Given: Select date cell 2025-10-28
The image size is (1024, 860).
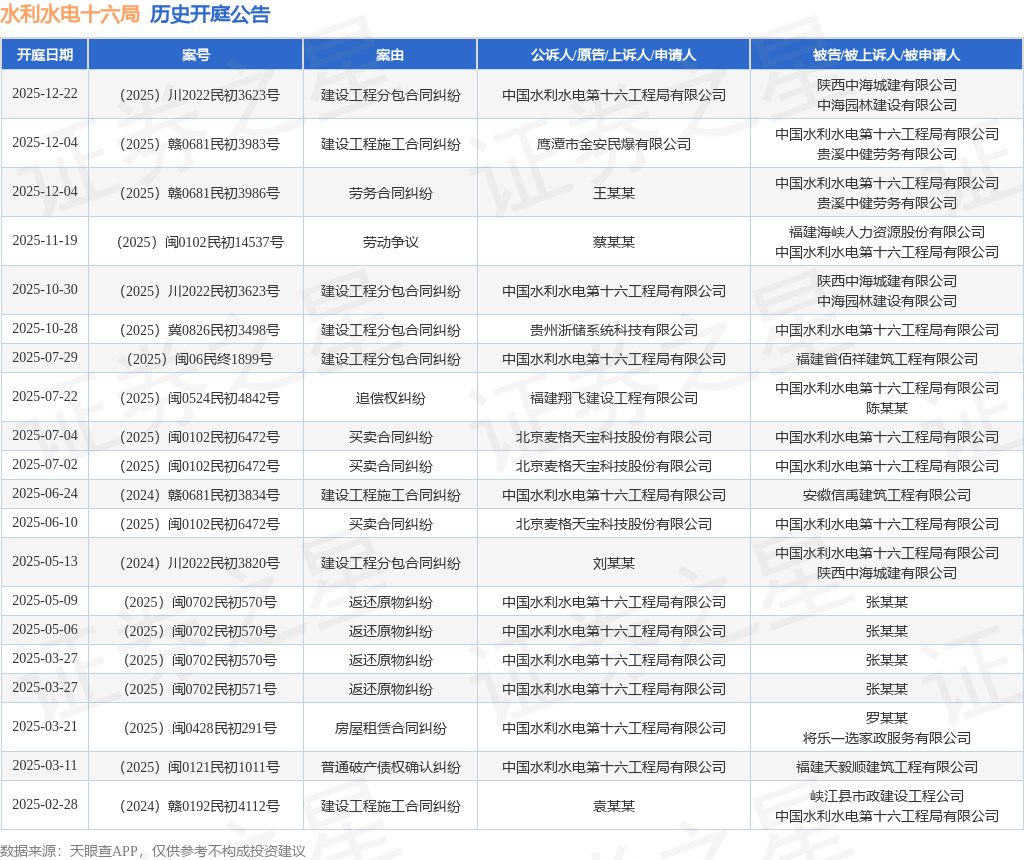Looking at the screenshot, I should point(45,328).
